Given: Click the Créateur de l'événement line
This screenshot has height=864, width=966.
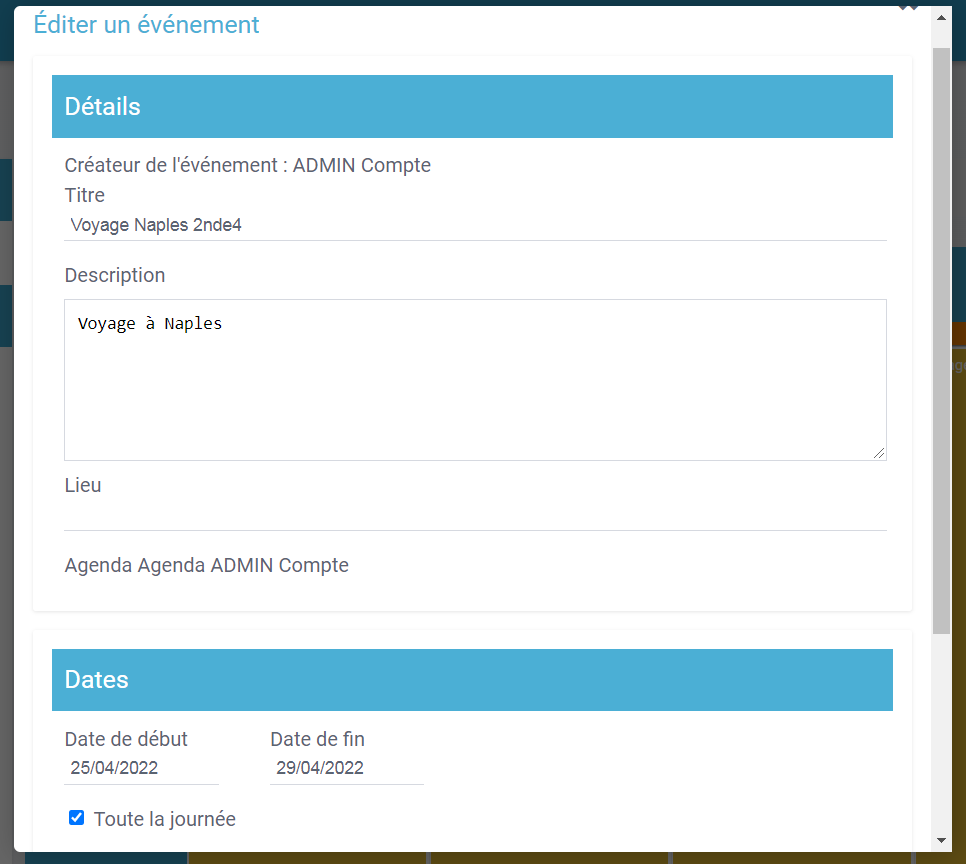Looking at the screenshot, I should tap(248, 165).
